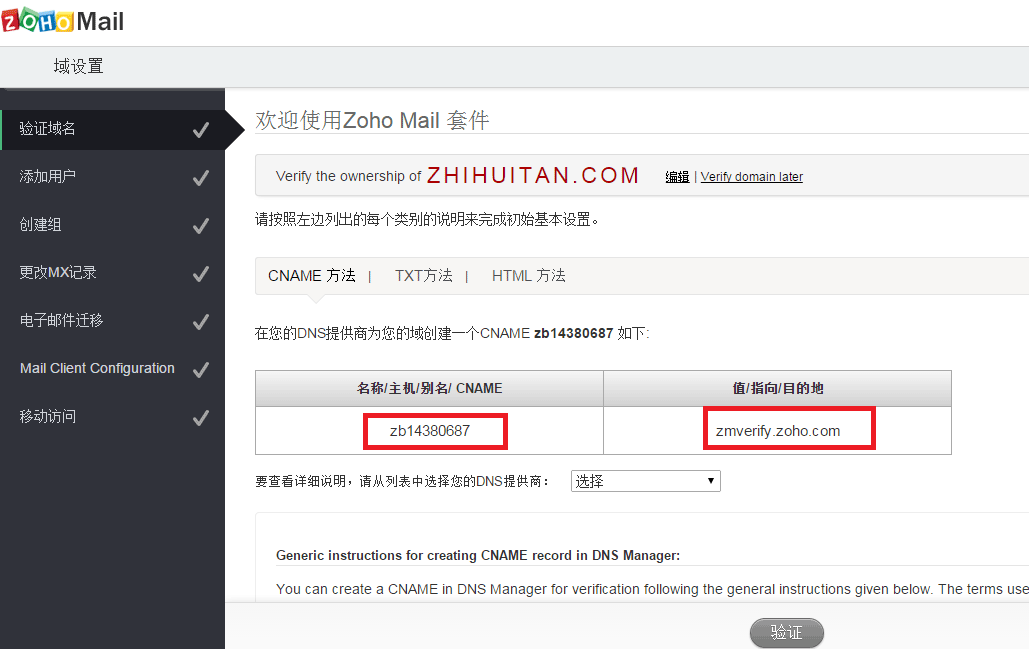Open the DNS provider 选择 dropdown

[646, 481]
